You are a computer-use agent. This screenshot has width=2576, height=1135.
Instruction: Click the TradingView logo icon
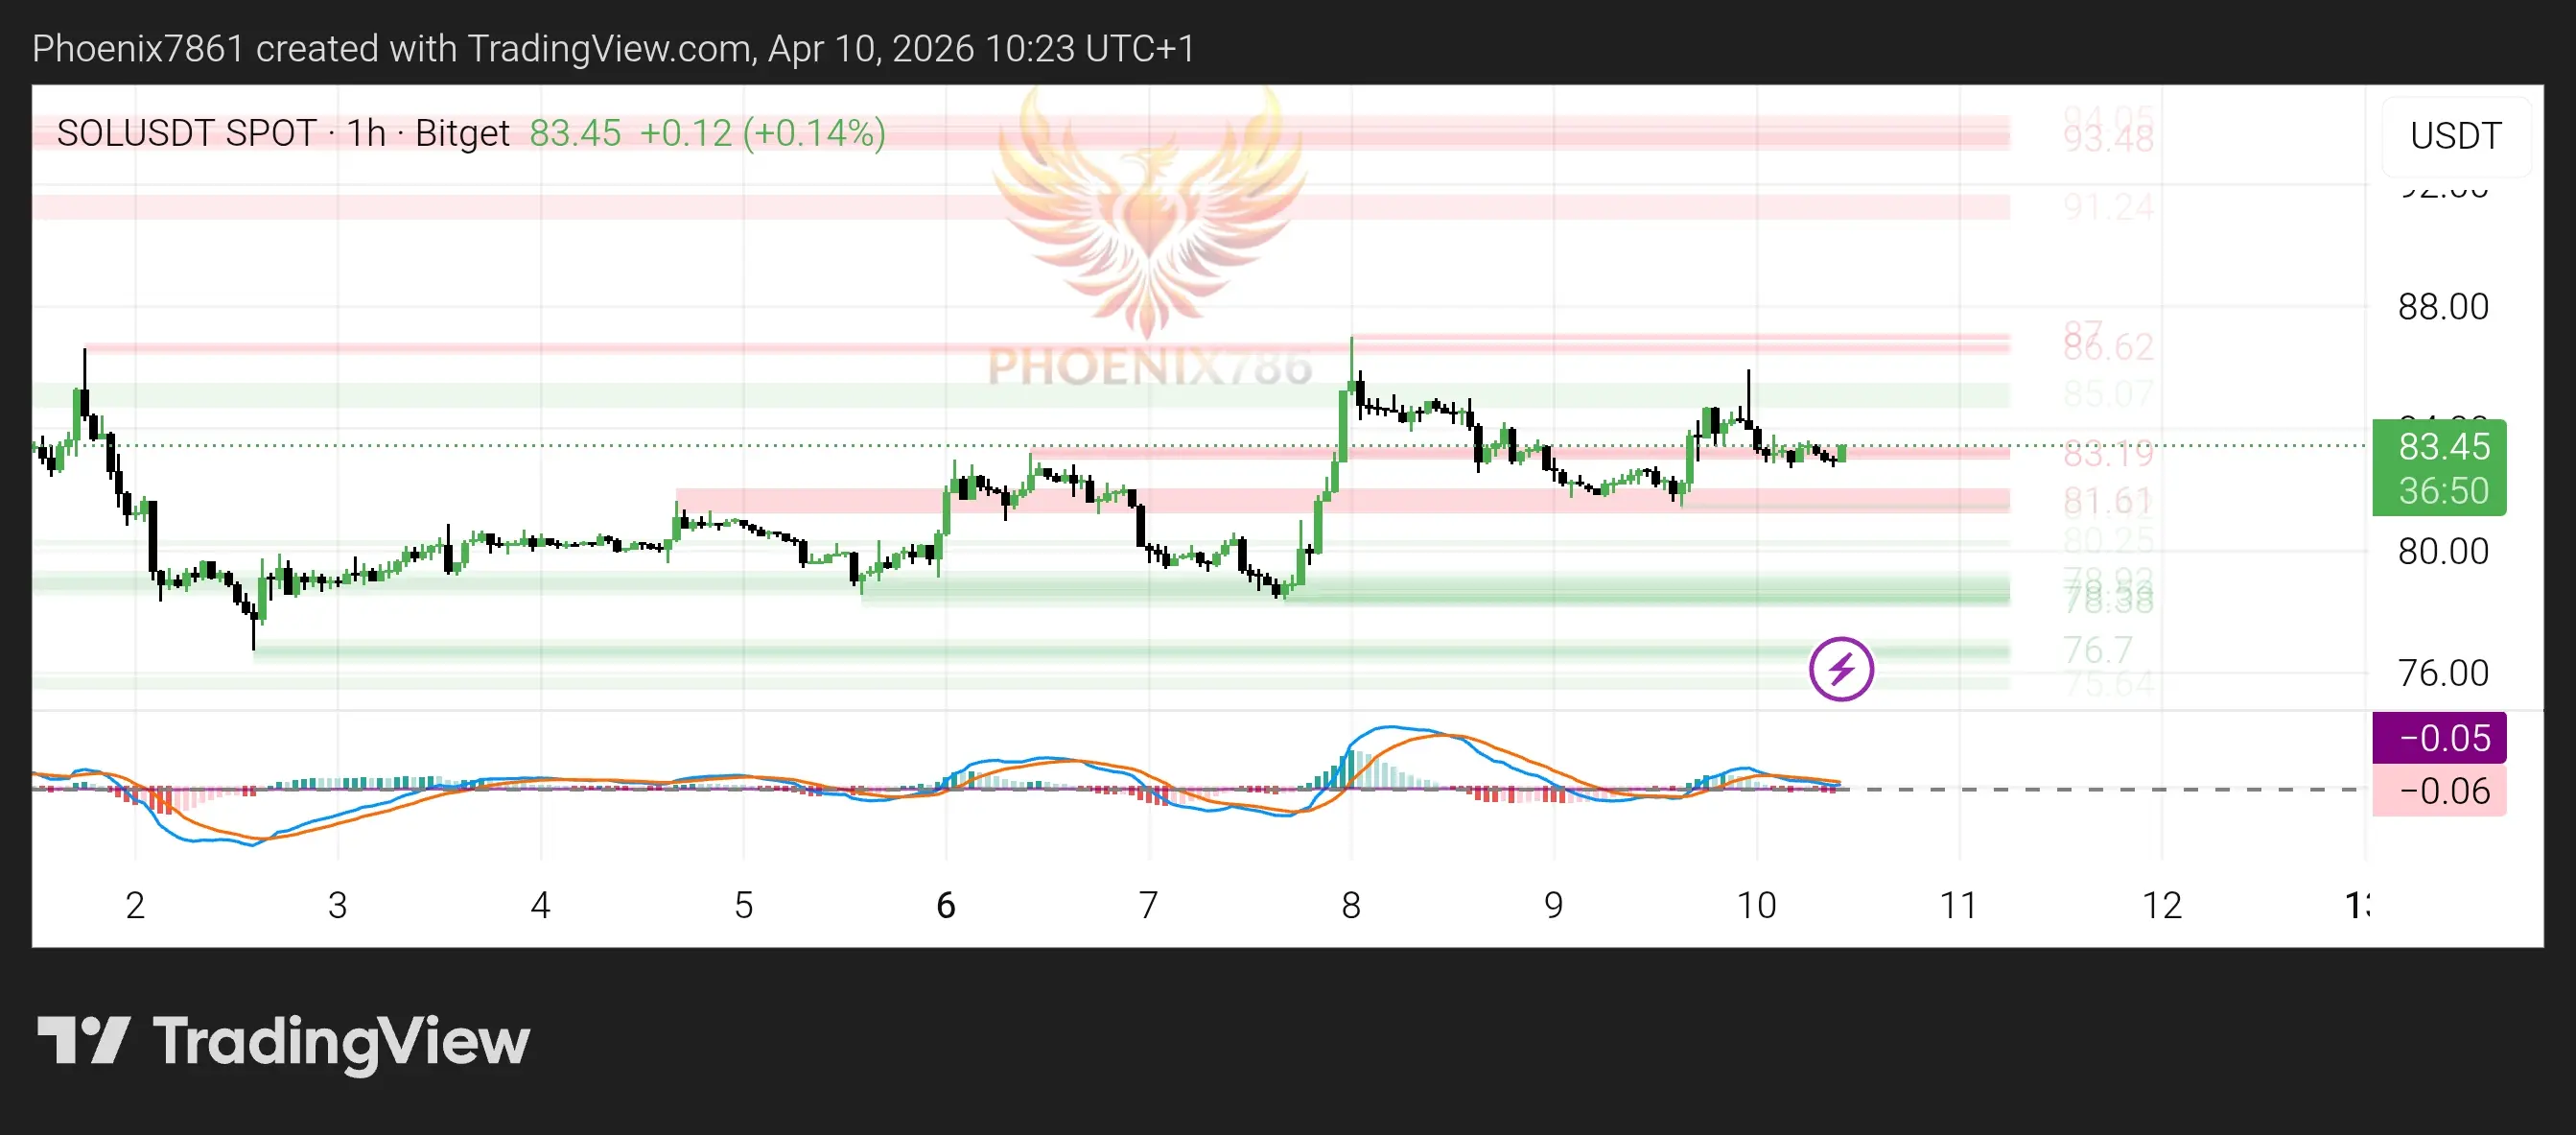click(x=83, y=1040)
